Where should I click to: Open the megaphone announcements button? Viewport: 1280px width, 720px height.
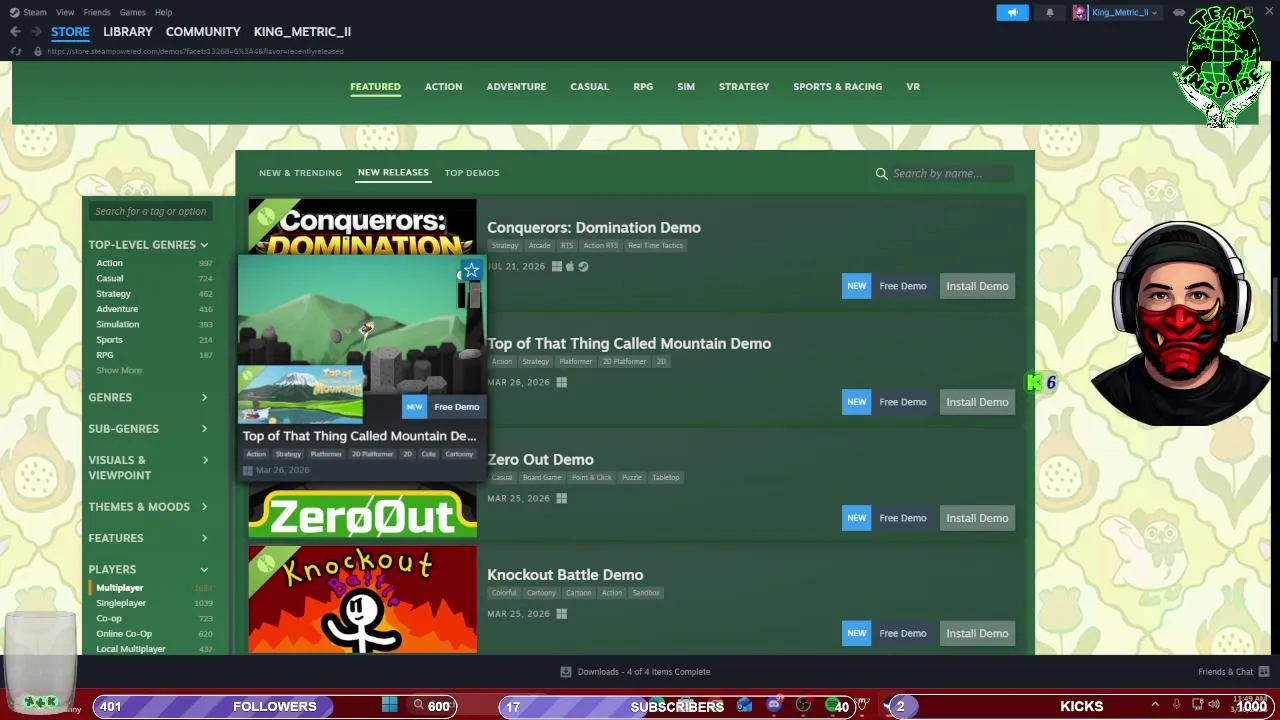click(1012, 12)
